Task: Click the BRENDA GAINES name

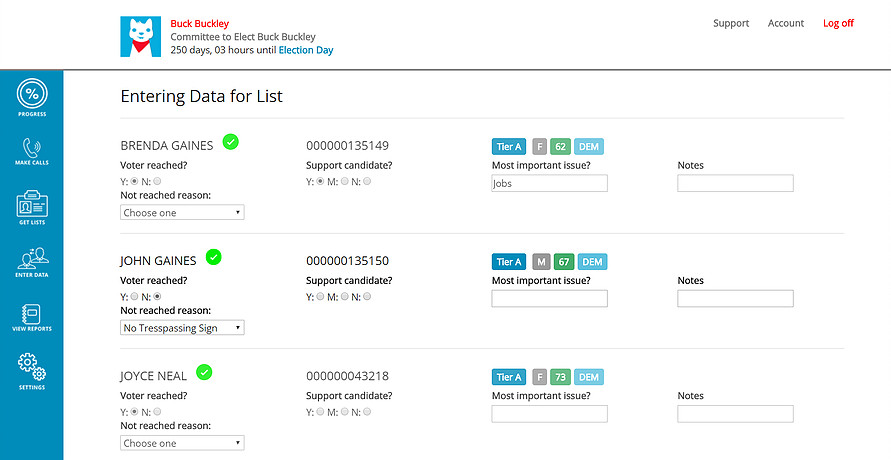Action: [166, 146]
